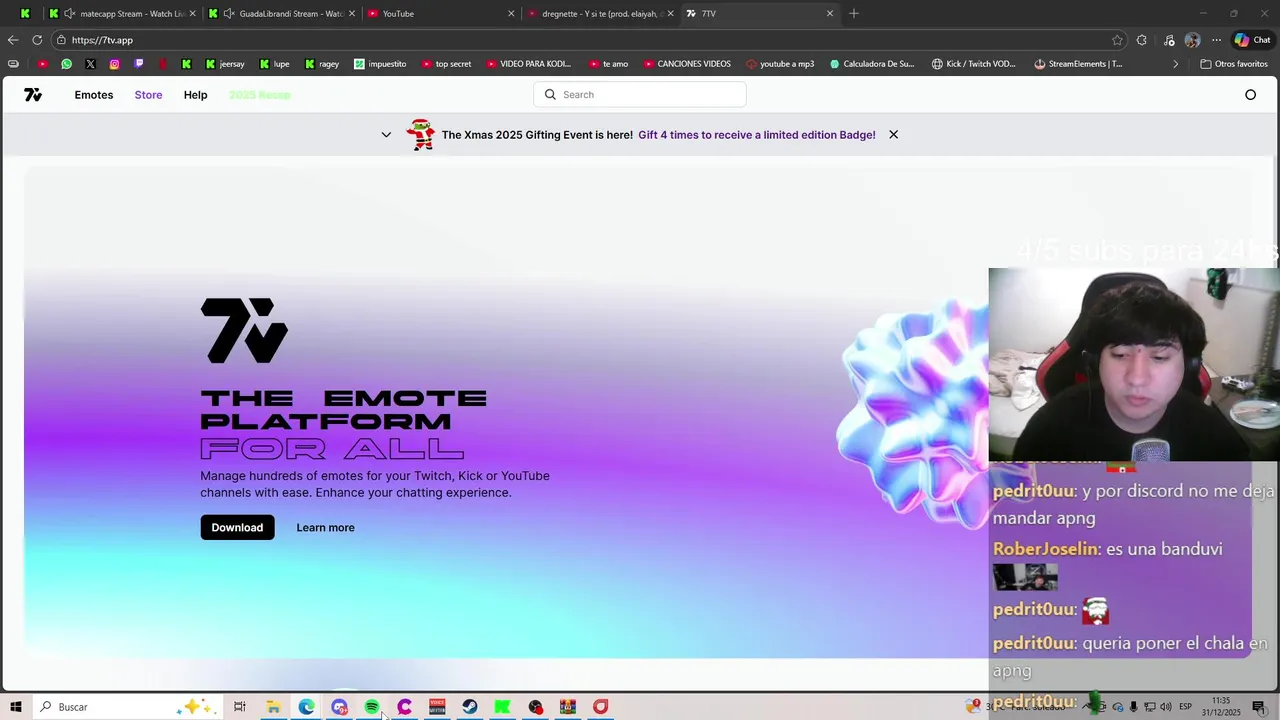Close the 7TV browser tab
This screenshot has width=1280, height=720.
click(829, 14)
